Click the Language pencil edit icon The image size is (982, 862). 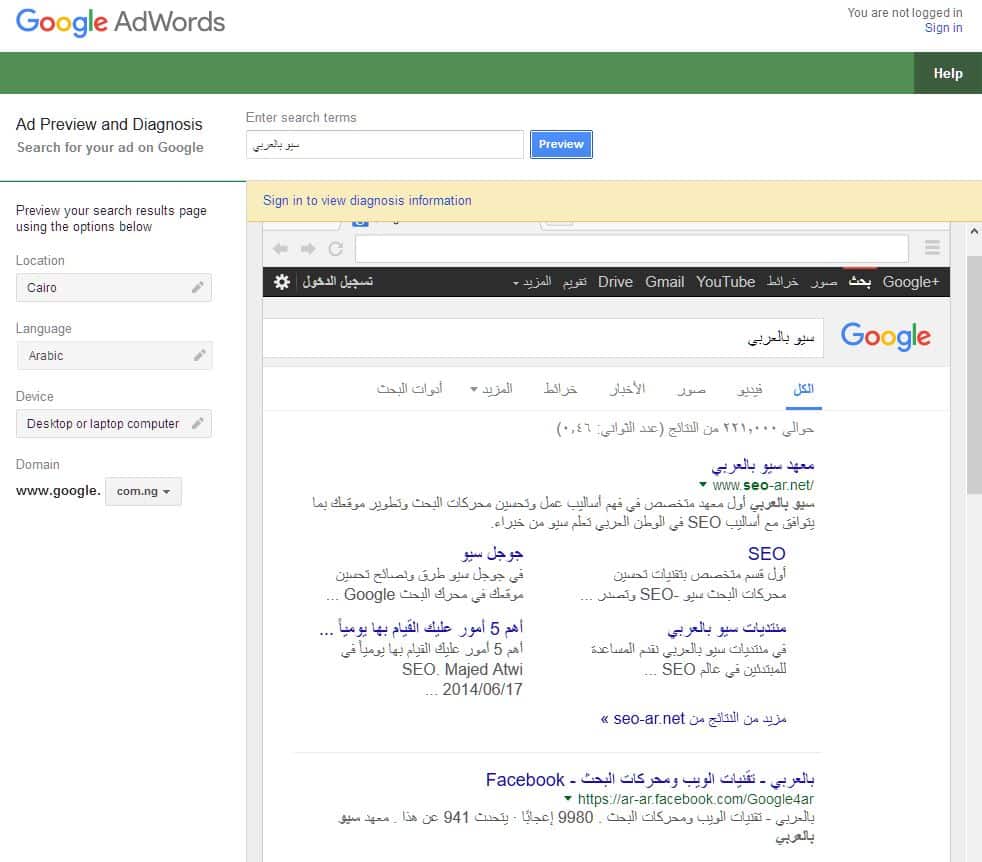coord(199,355)
